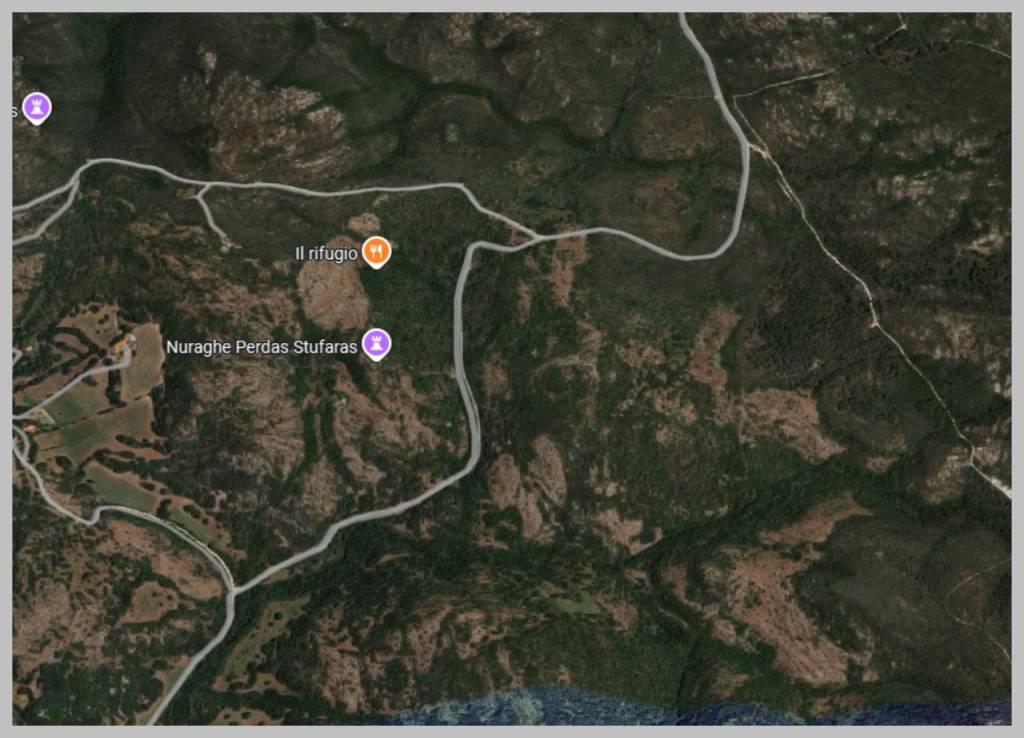This screenshot has width=1024, height=738.
Task: Click the large bare rock outcrop below Il rifugio
Action: (x=333, y=294)
